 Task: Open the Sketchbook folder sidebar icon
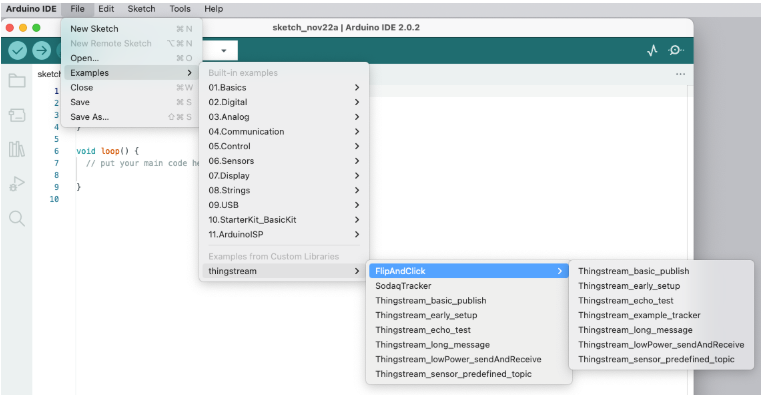point(17,80)
